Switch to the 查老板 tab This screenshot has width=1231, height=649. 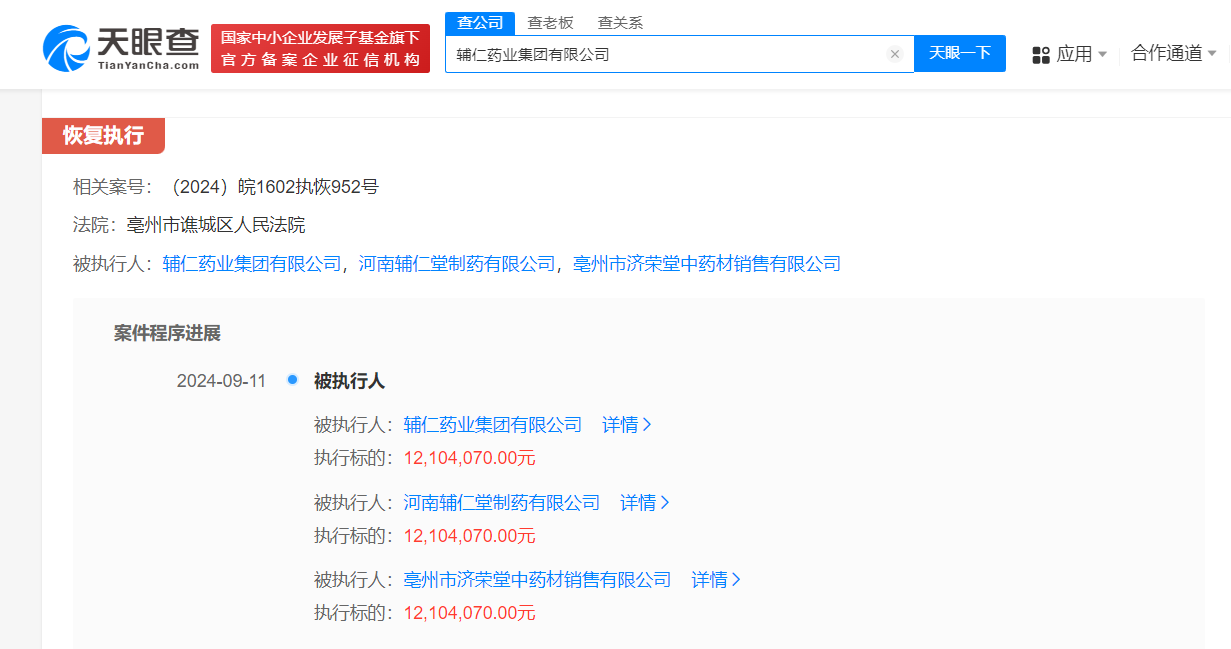click(551, 22)
